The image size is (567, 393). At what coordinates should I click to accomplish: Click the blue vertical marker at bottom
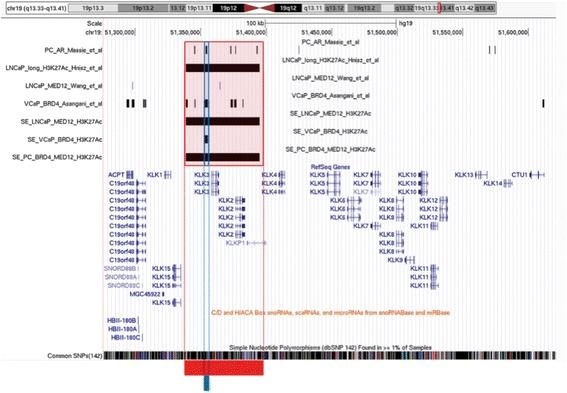coord(206,383)
